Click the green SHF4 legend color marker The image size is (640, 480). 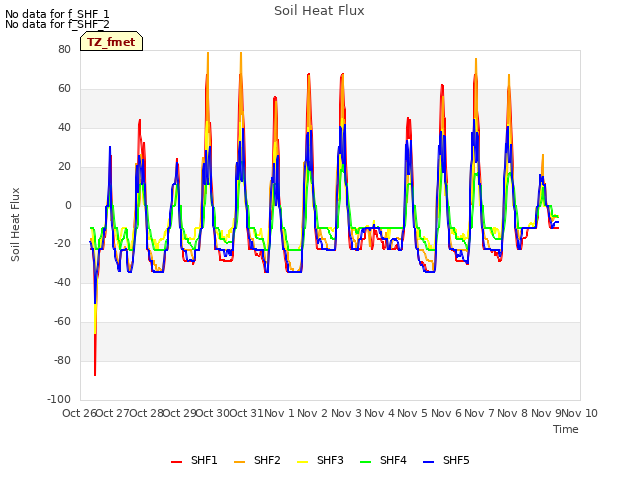[x=365, y=462]
